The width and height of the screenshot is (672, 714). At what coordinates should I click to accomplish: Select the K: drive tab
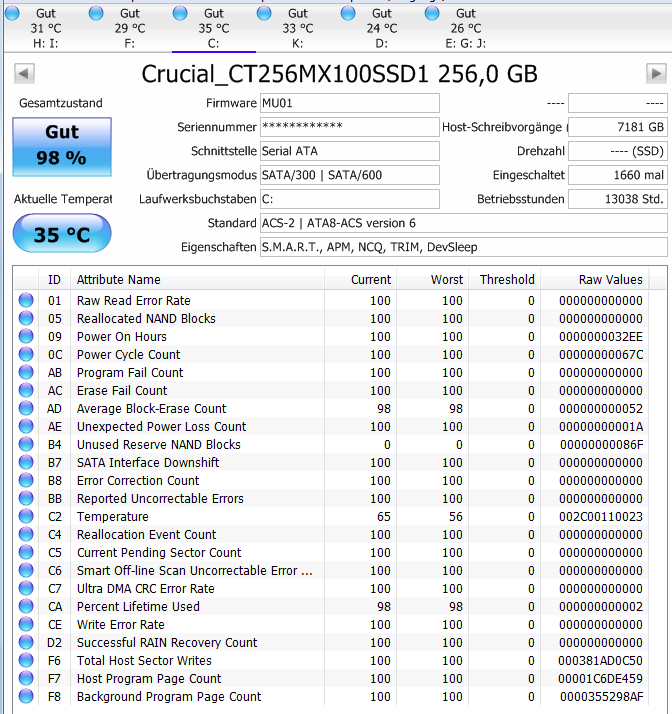[298, 28]
